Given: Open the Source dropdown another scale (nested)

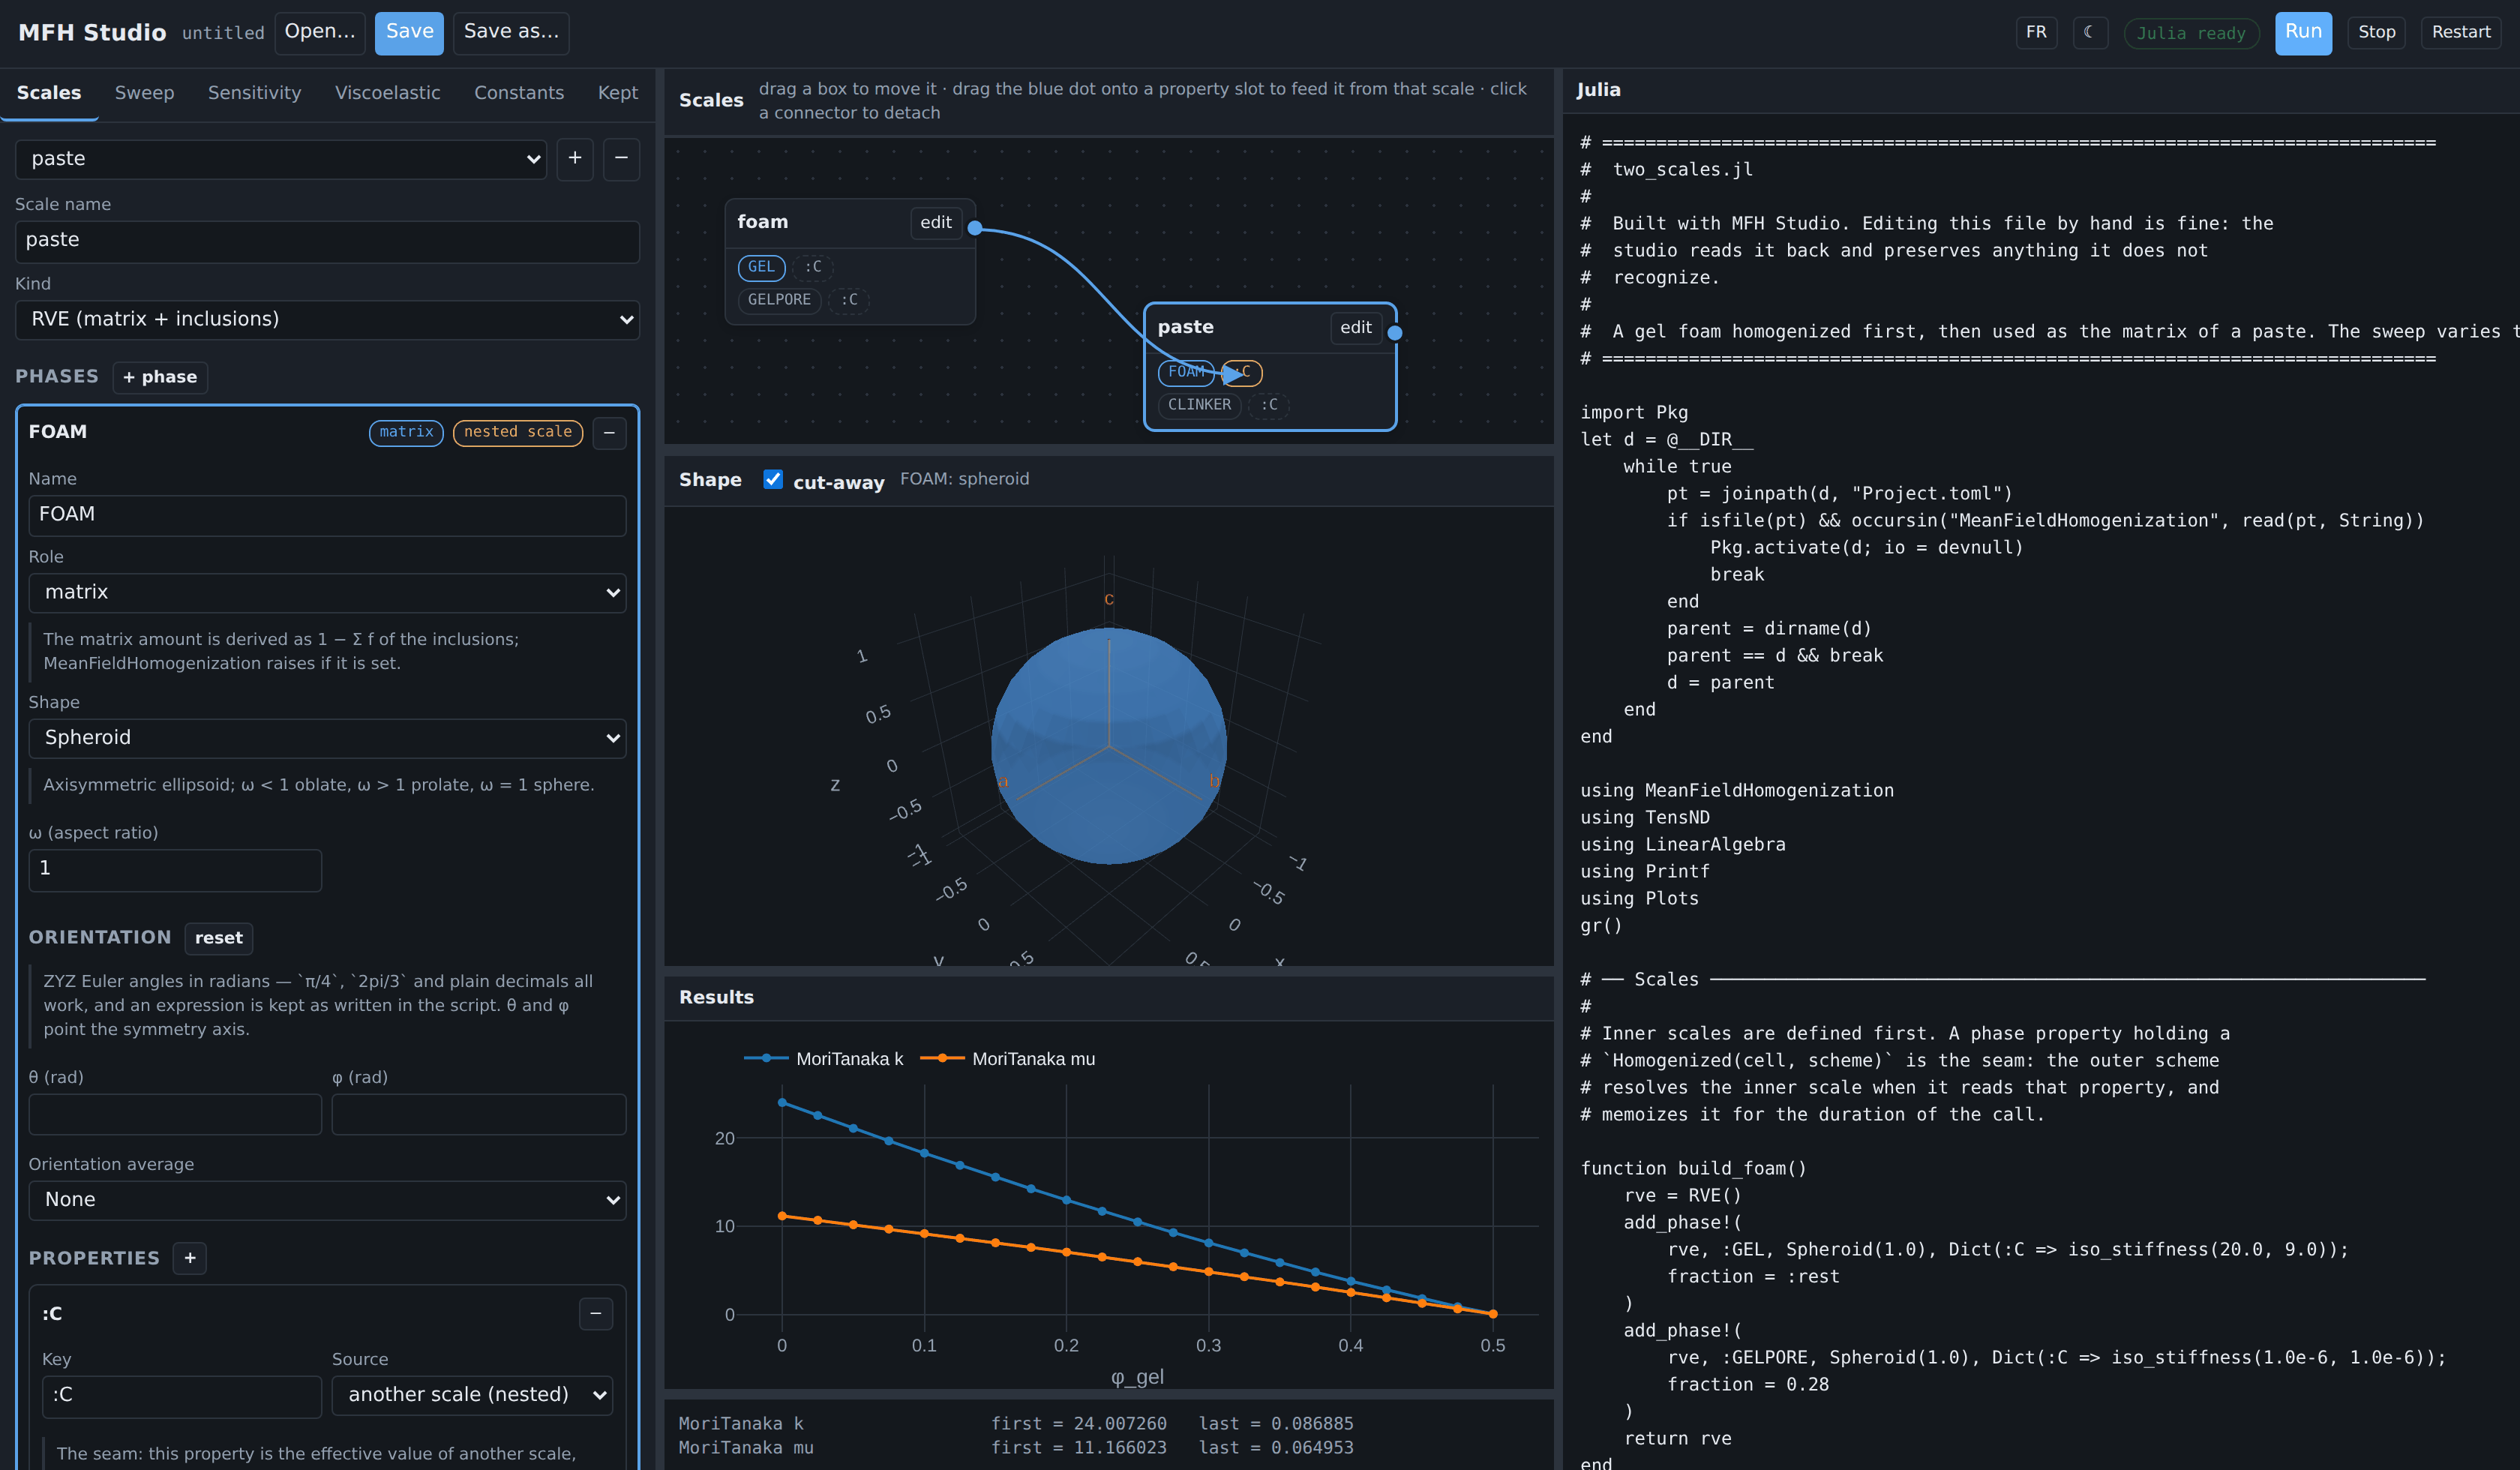Looking at the screenshot, I should pyautogui.click(x=472, y=1395).
